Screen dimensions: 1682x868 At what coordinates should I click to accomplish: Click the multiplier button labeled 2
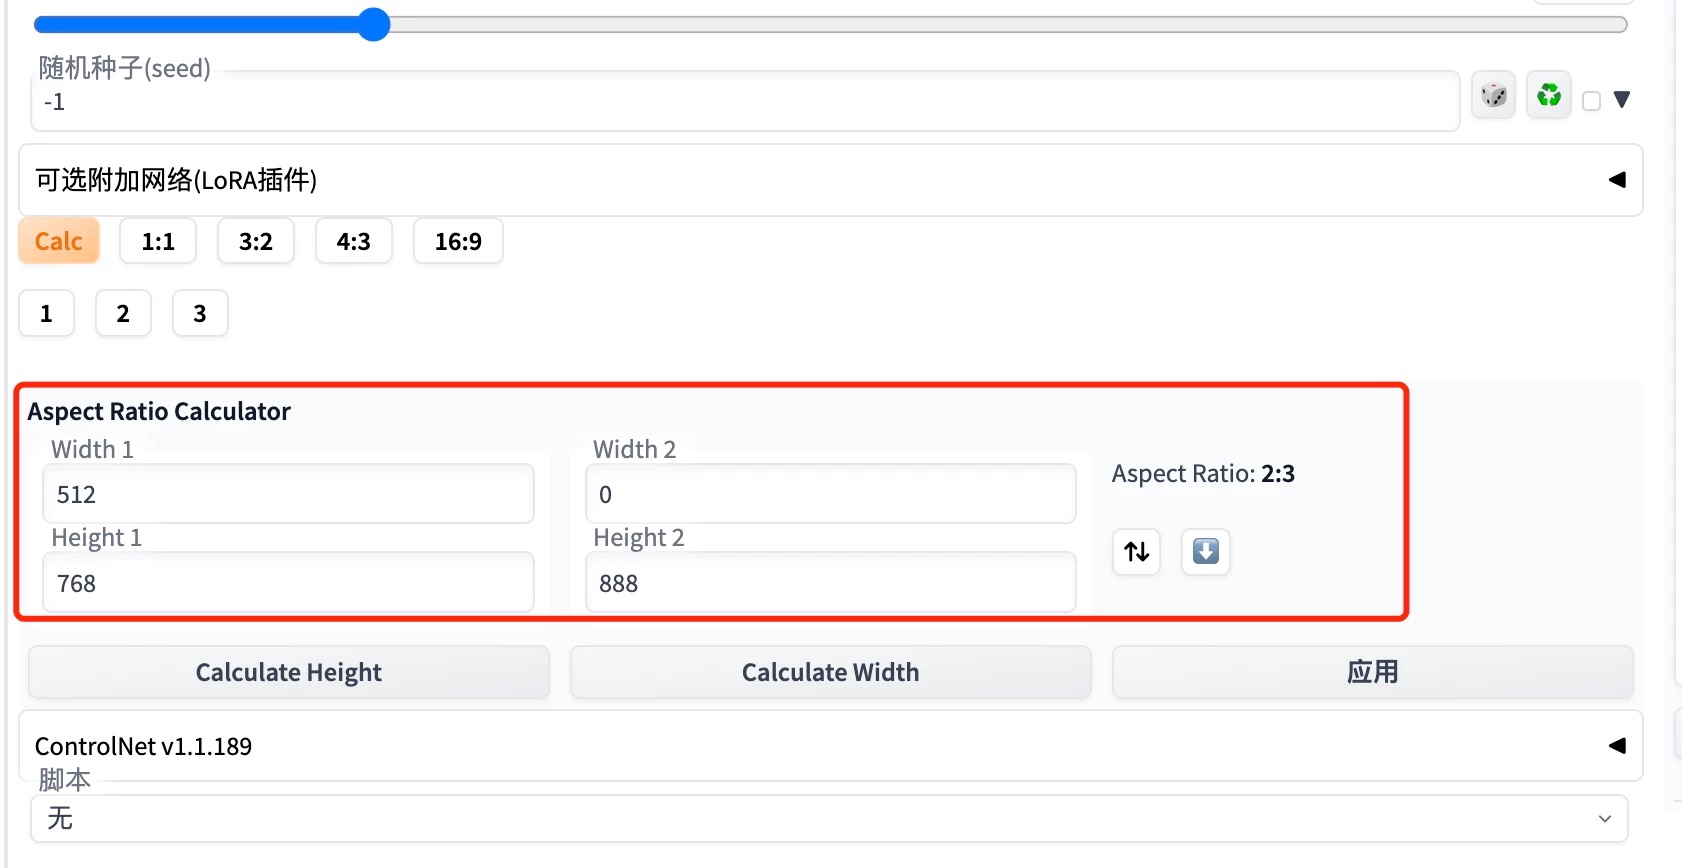123,314
